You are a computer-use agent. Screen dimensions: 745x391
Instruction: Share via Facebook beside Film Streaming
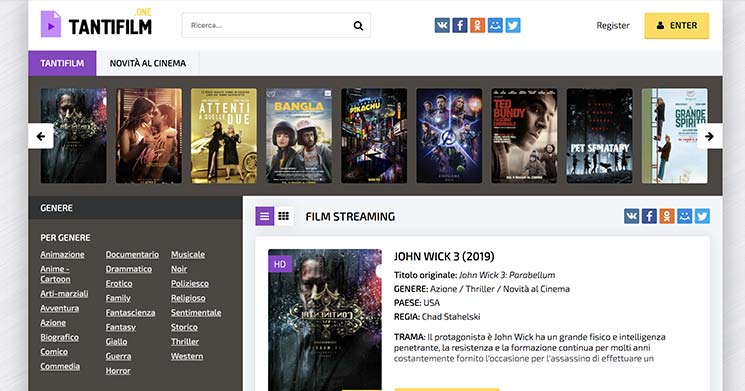pyautogui.click(x=649, y=216)
